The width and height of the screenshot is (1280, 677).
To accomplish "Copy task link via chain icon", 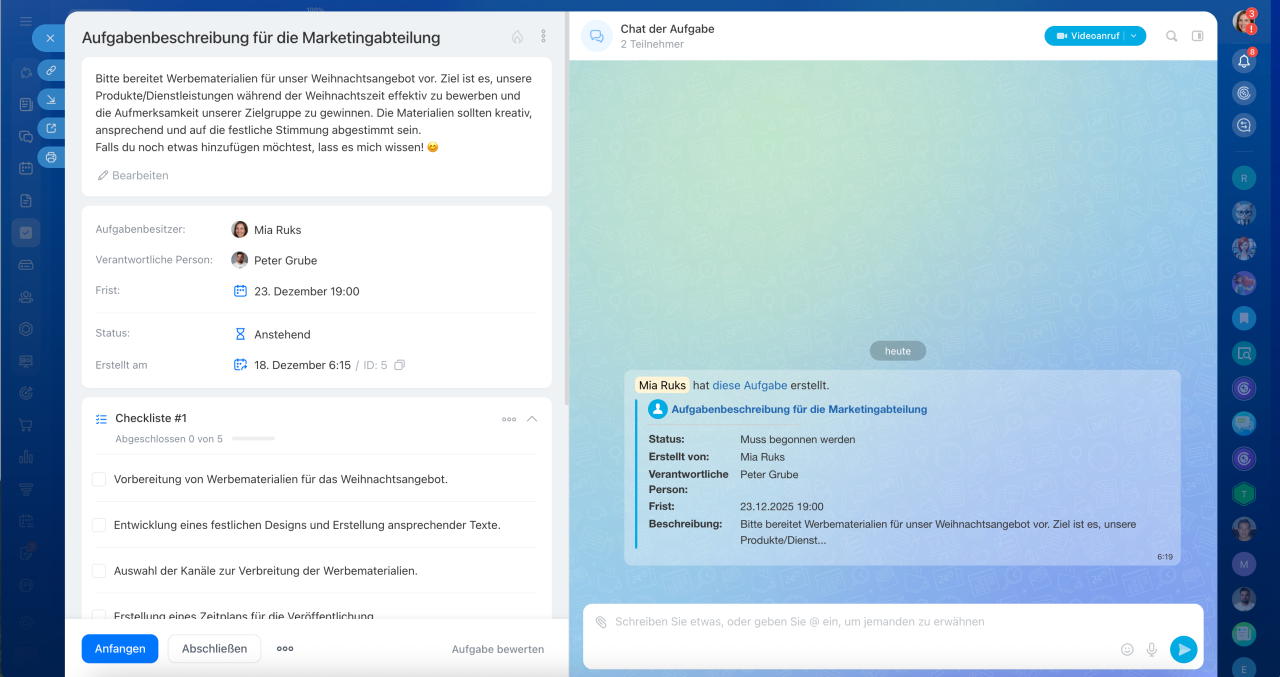I will [51, 70].
